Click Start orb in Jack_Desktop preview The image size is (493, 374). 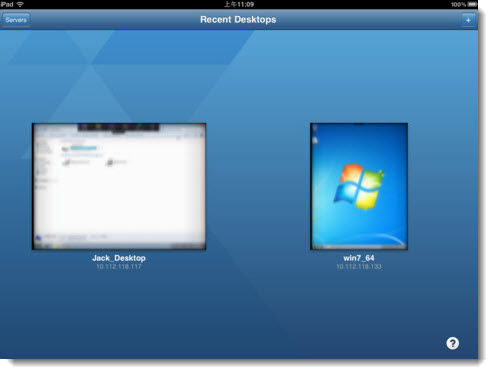coord(39,238)
